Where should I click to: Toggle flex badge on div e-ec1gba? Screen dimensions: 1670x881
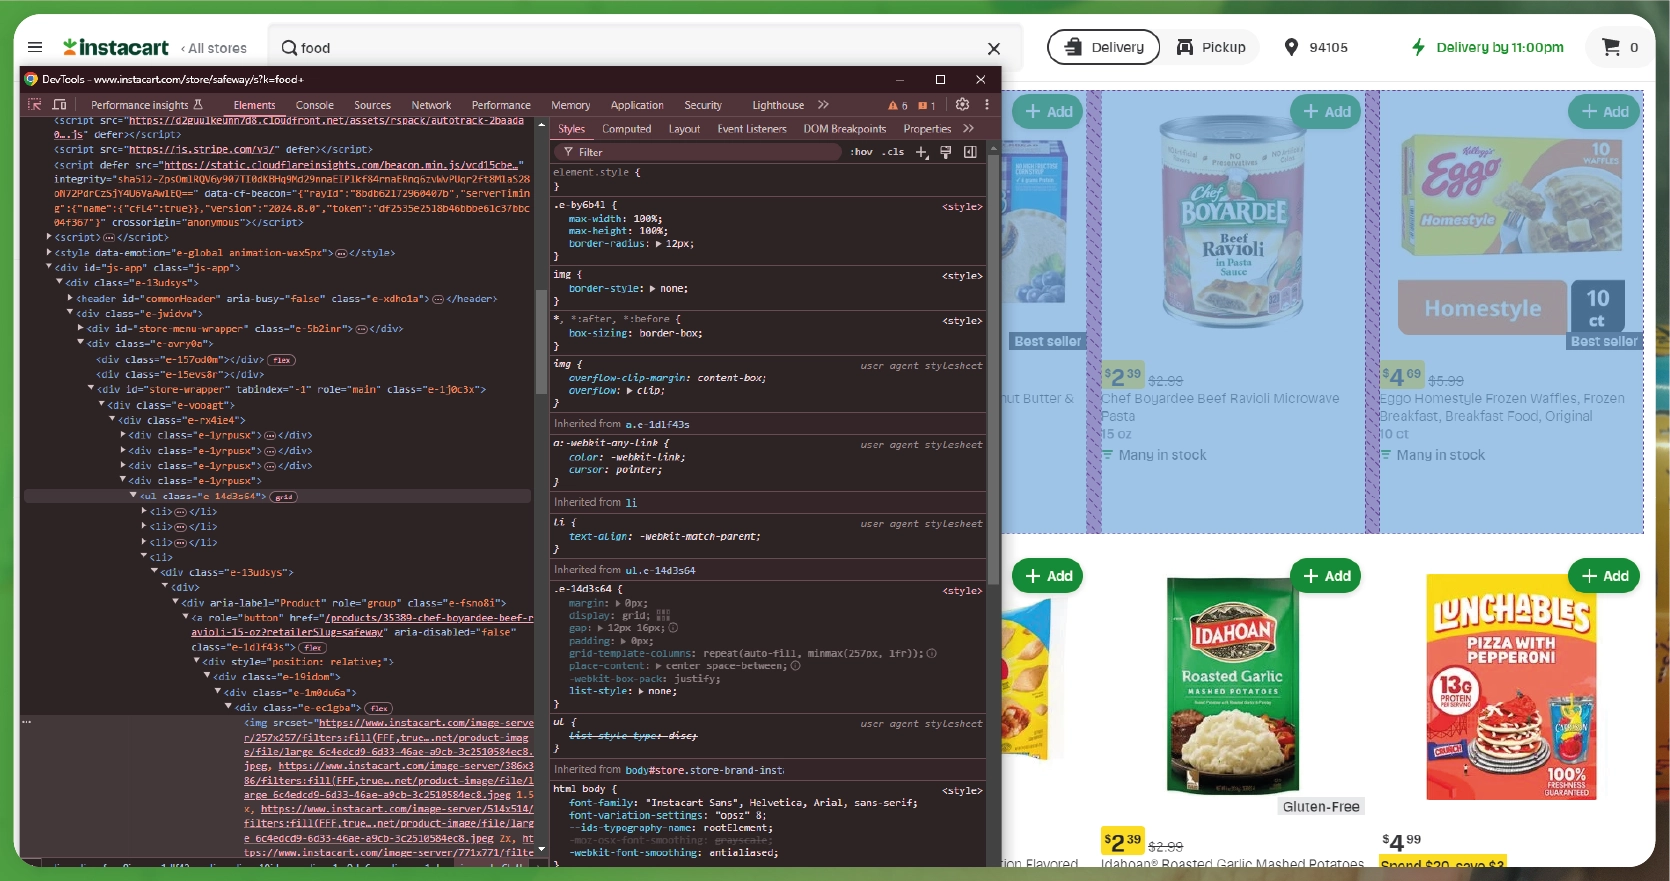pyautogui.click(x=379, y=708)
